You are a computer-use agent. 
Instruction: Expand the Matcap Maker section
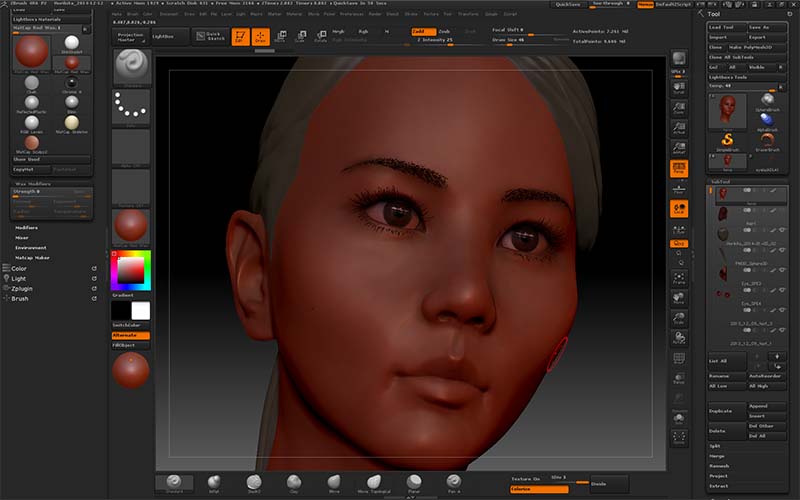pos(32,258)
